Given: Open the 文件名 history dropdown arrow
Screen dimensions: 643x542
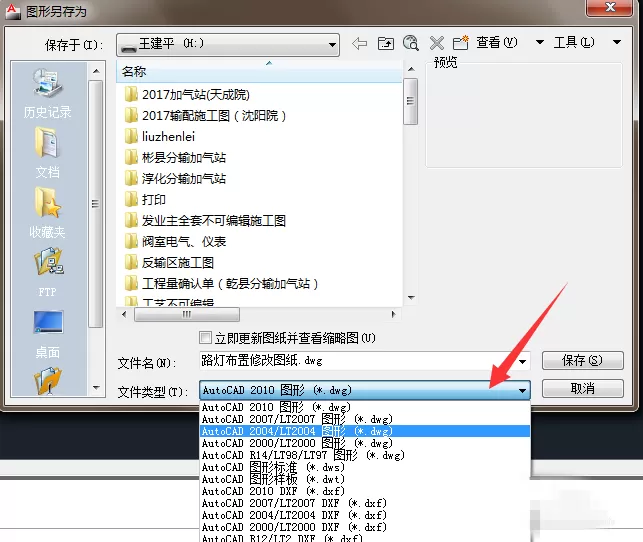Looking at the screenshot, I should coord(522,361).
